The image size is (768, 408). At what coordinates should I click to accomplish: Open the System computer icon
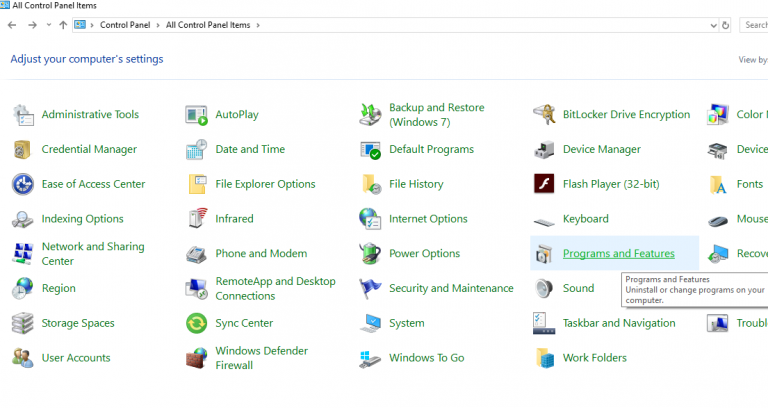(x=370, y=323)
